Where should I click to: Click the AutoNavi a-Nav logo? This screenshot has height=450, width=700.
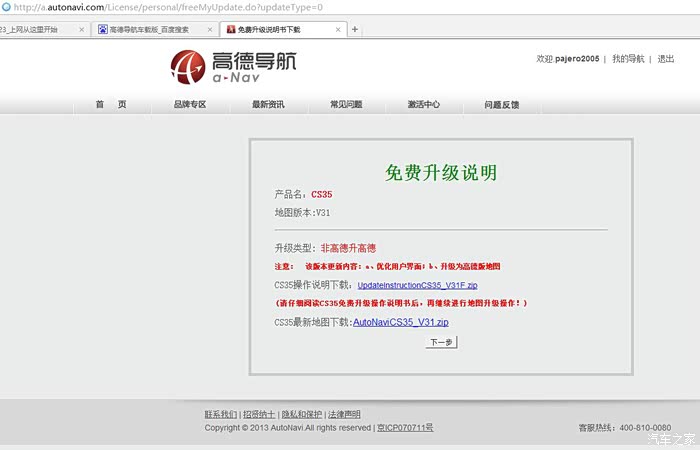[233, 67]
